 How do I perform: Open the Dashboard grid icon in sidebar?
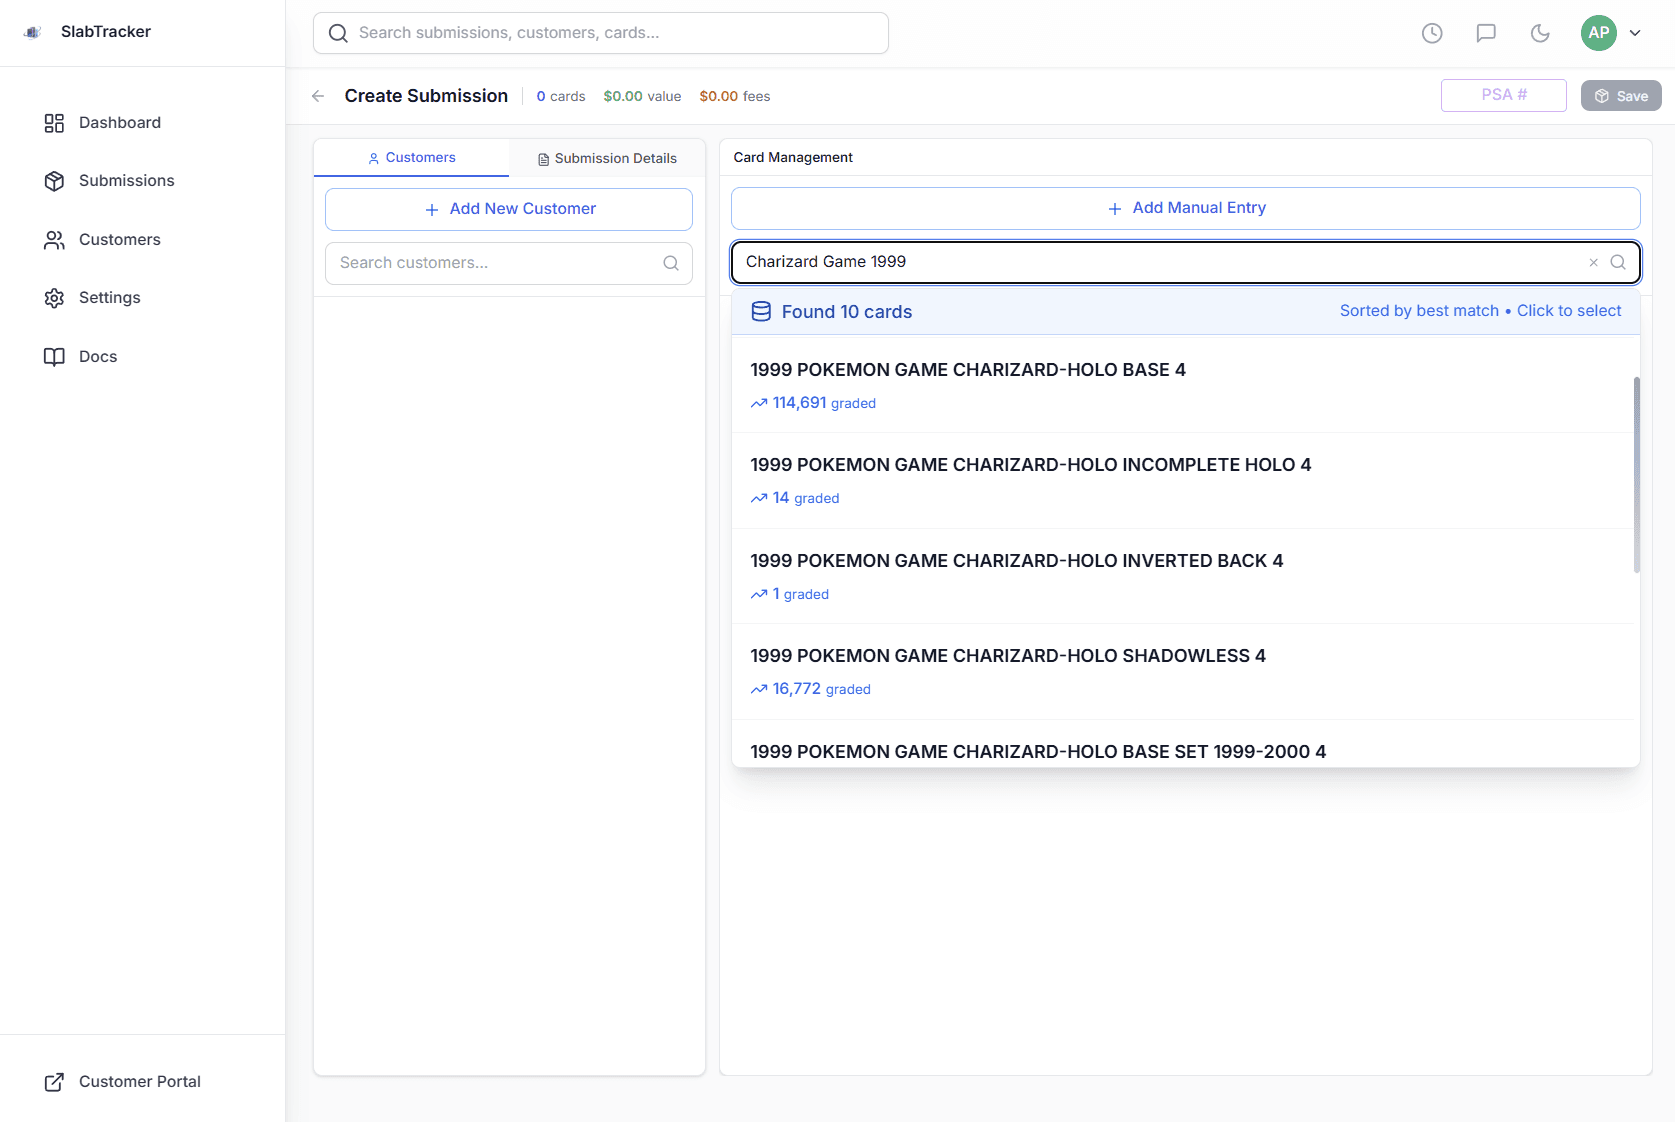(x=54, y=122)
